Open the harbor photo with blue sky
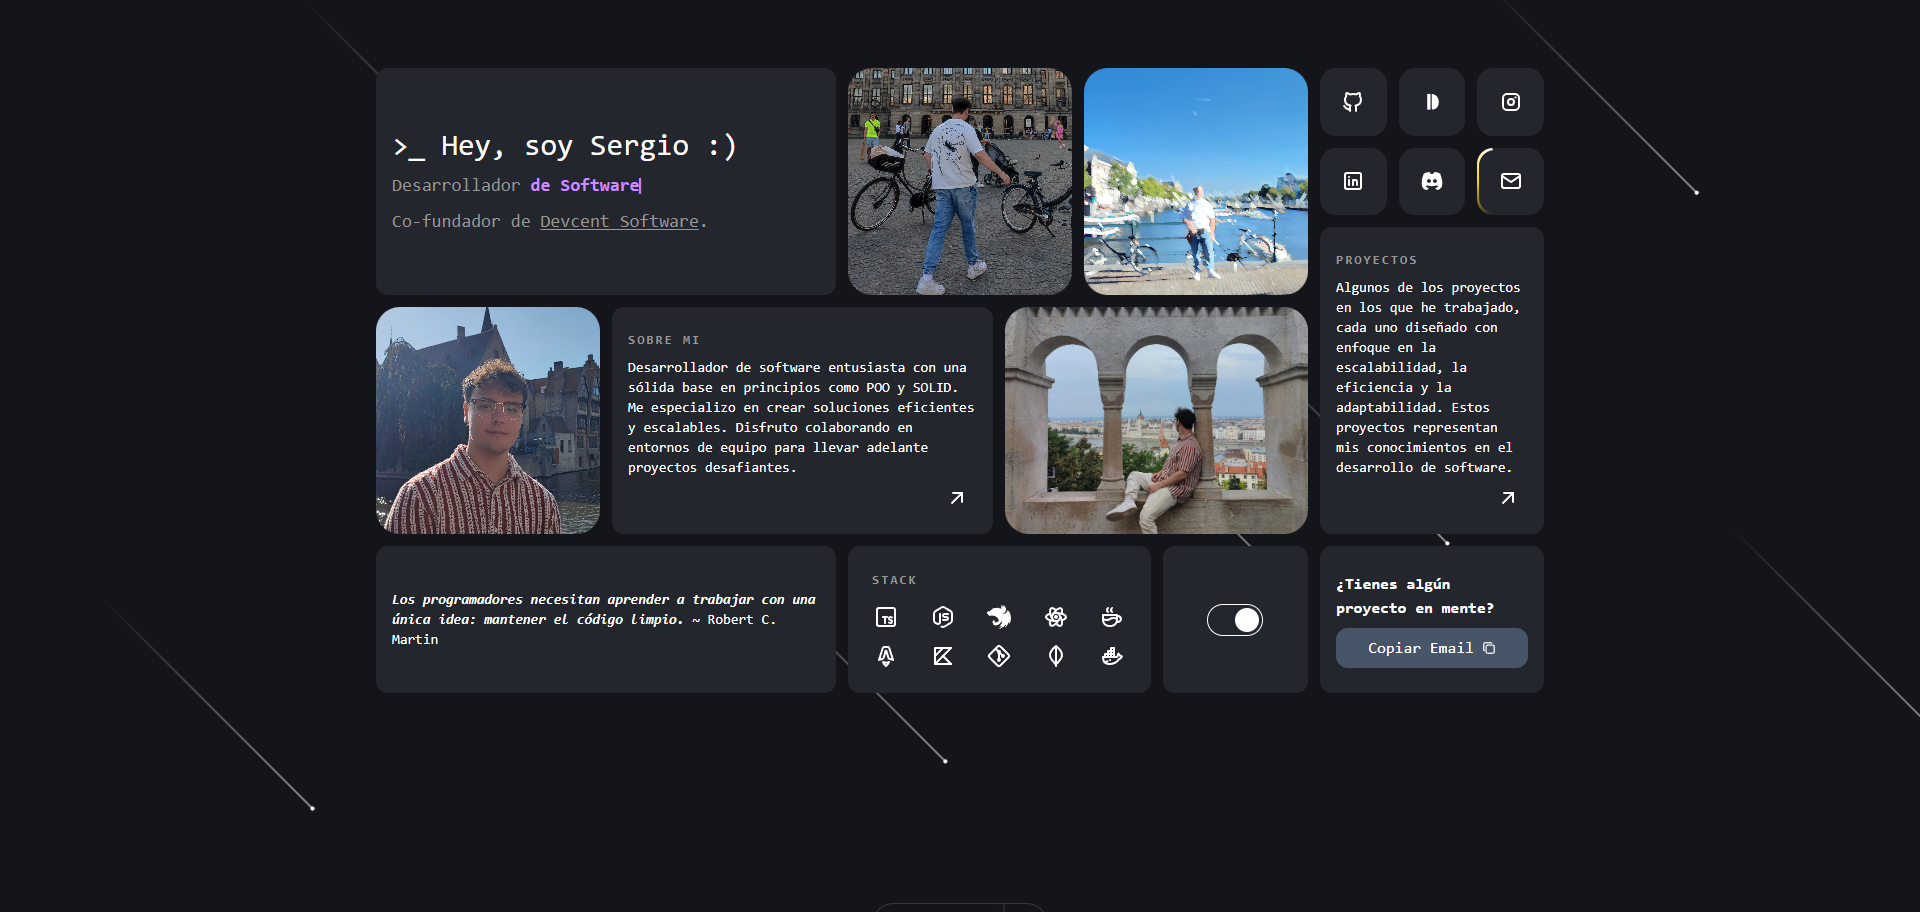Image resolution: width=1920 pixels, height=912 pixels. point(1196,181)
